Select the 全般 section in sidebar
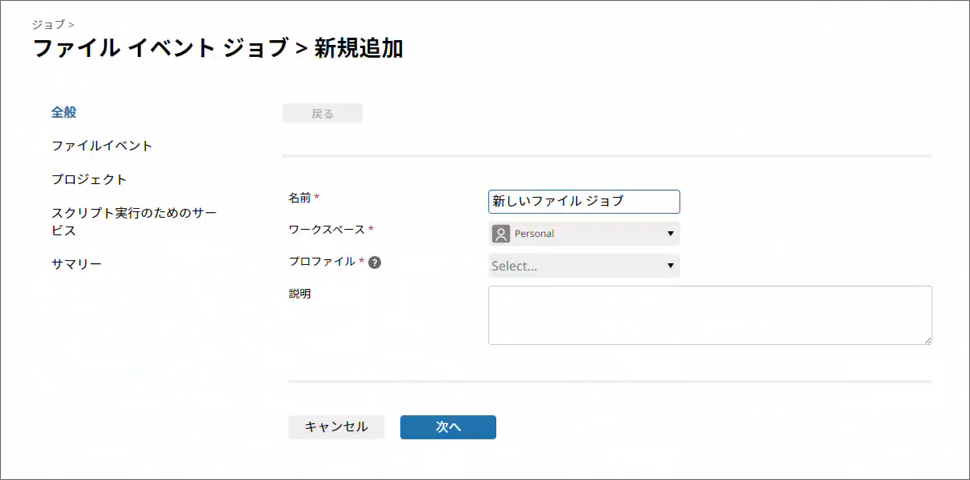 [64, 112]
